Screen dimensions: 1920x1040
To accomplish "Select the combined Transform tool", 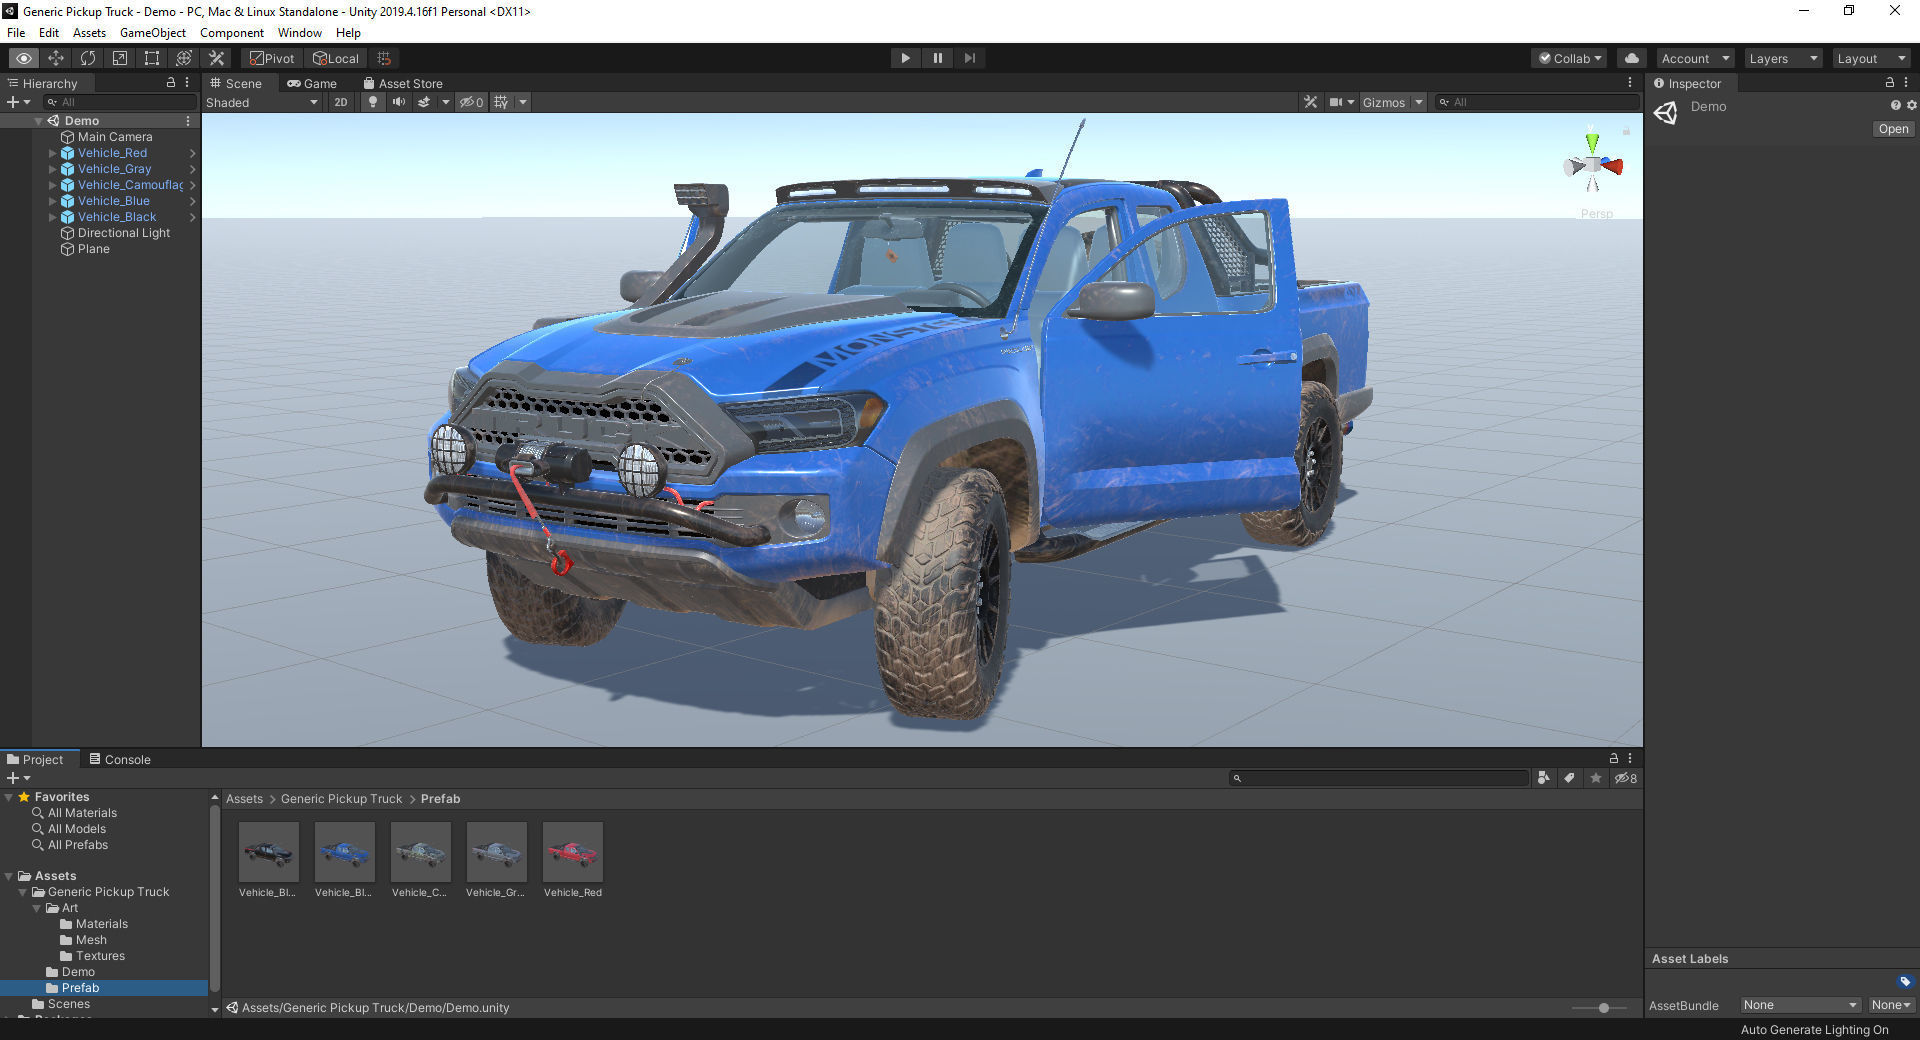I will tap(184, 58).
